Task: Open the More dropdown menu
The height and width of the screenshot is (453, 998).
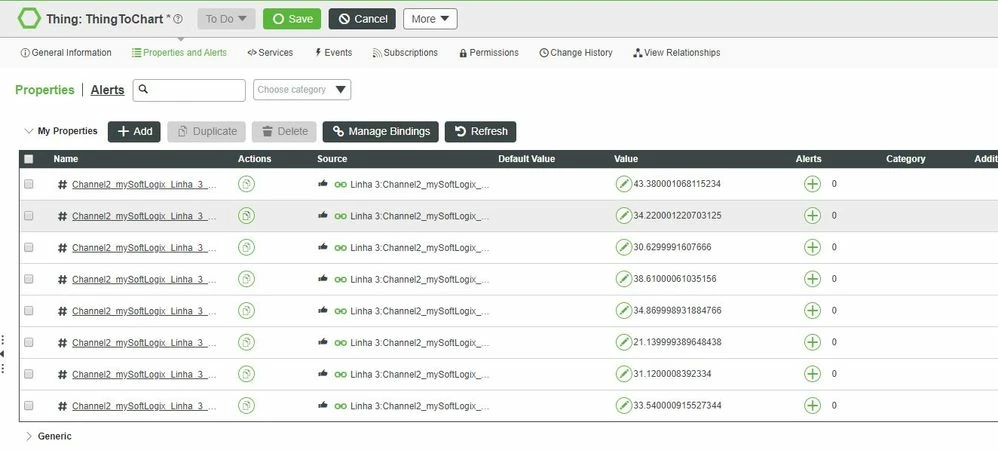Action: pyautogui.click(x=430, y=19)
